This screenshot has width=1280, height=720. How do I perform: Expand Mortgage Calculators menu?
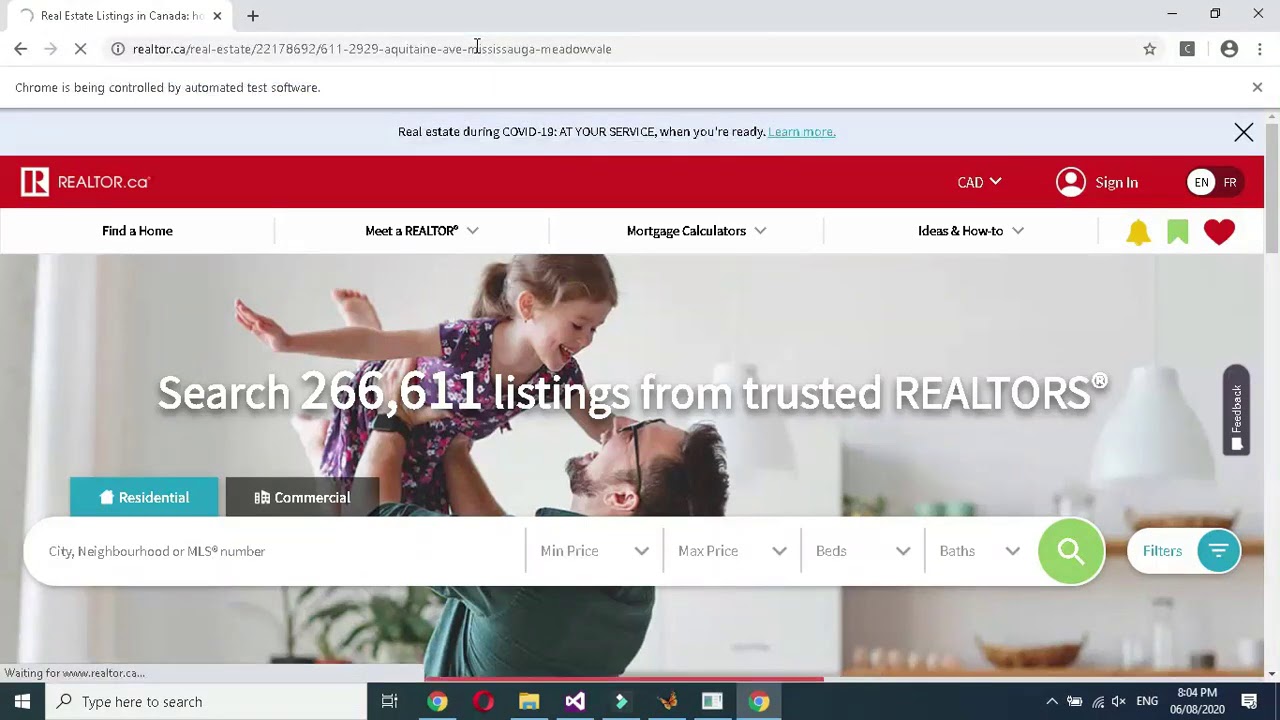coord(696,231)
